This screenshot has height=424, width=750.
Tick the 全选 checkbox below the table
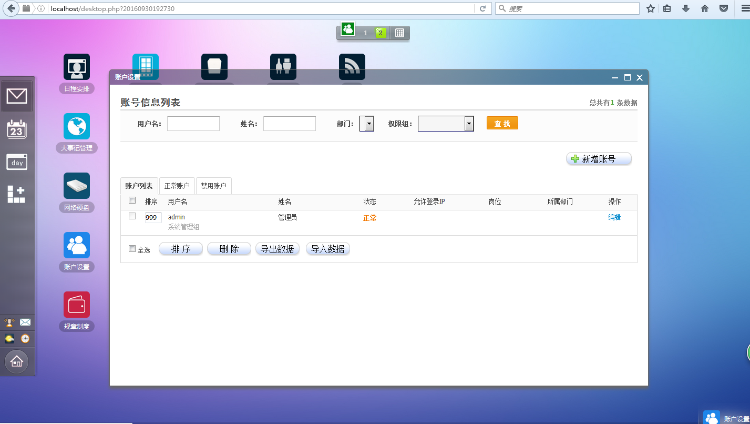(132, 249)
